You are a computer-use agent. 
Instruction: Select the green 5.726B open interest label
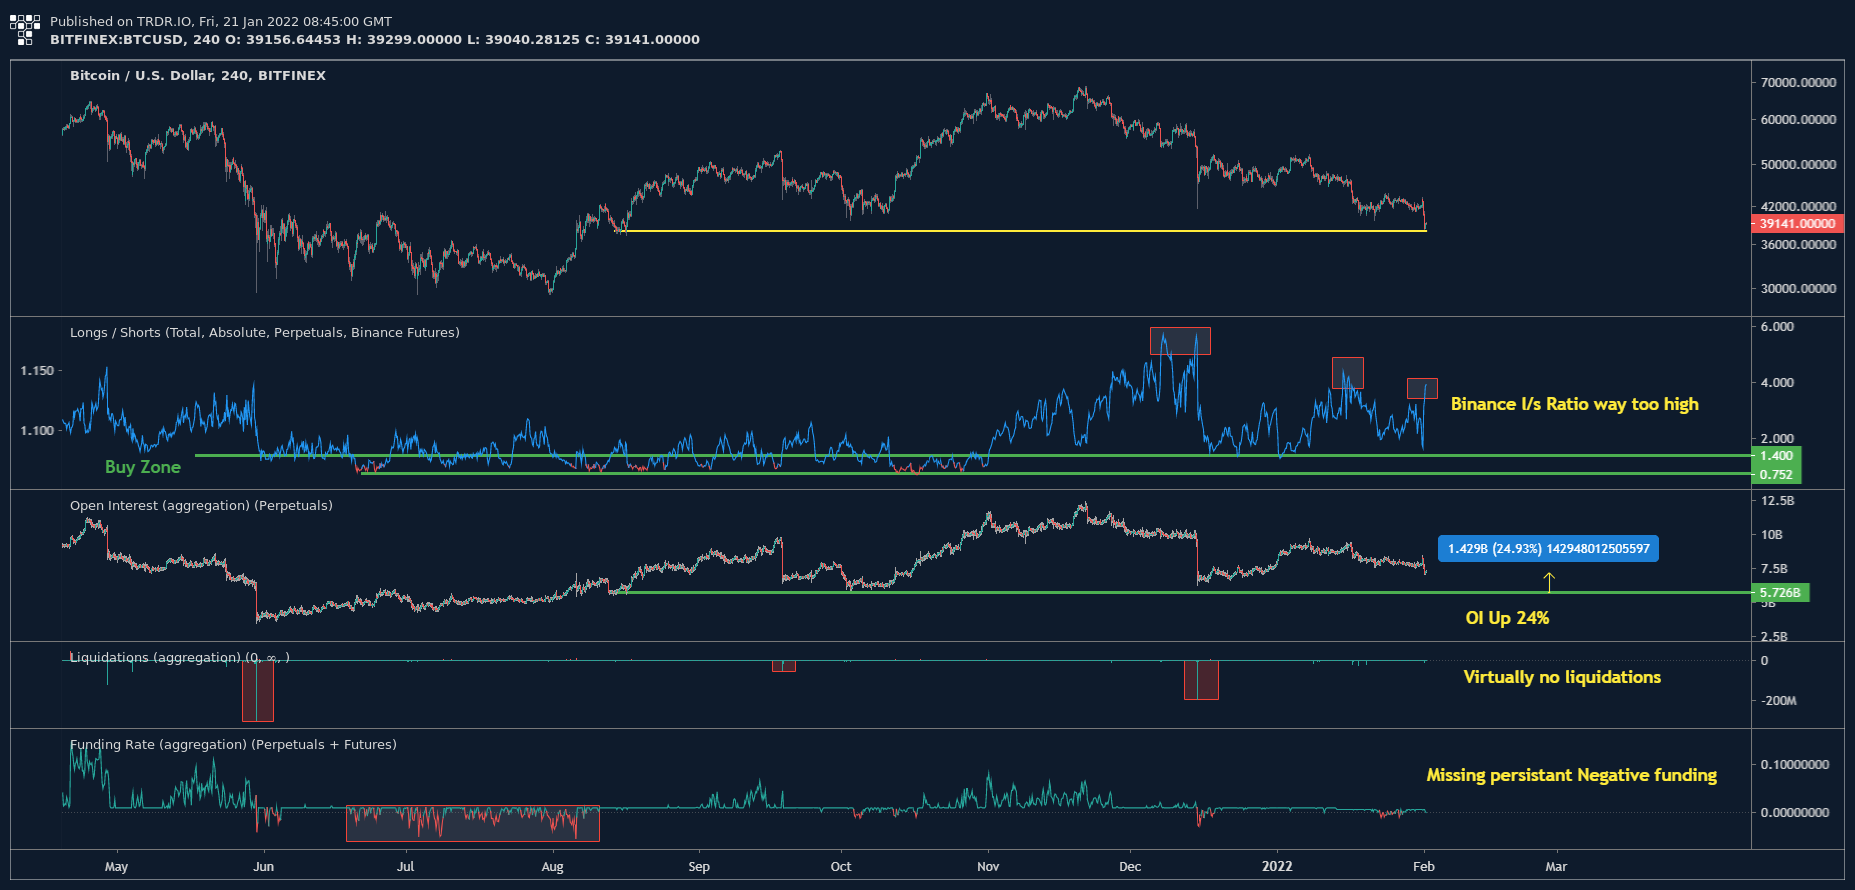pyautogui.click(x=1780, y=593)
